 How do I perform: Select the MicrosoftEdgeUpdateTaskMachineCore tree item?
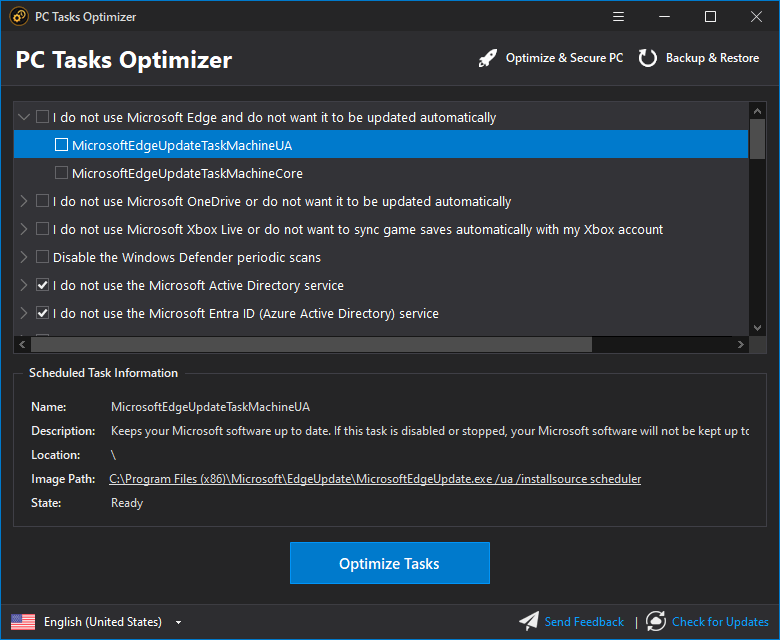pyautogui.click(x=187, y=173)
